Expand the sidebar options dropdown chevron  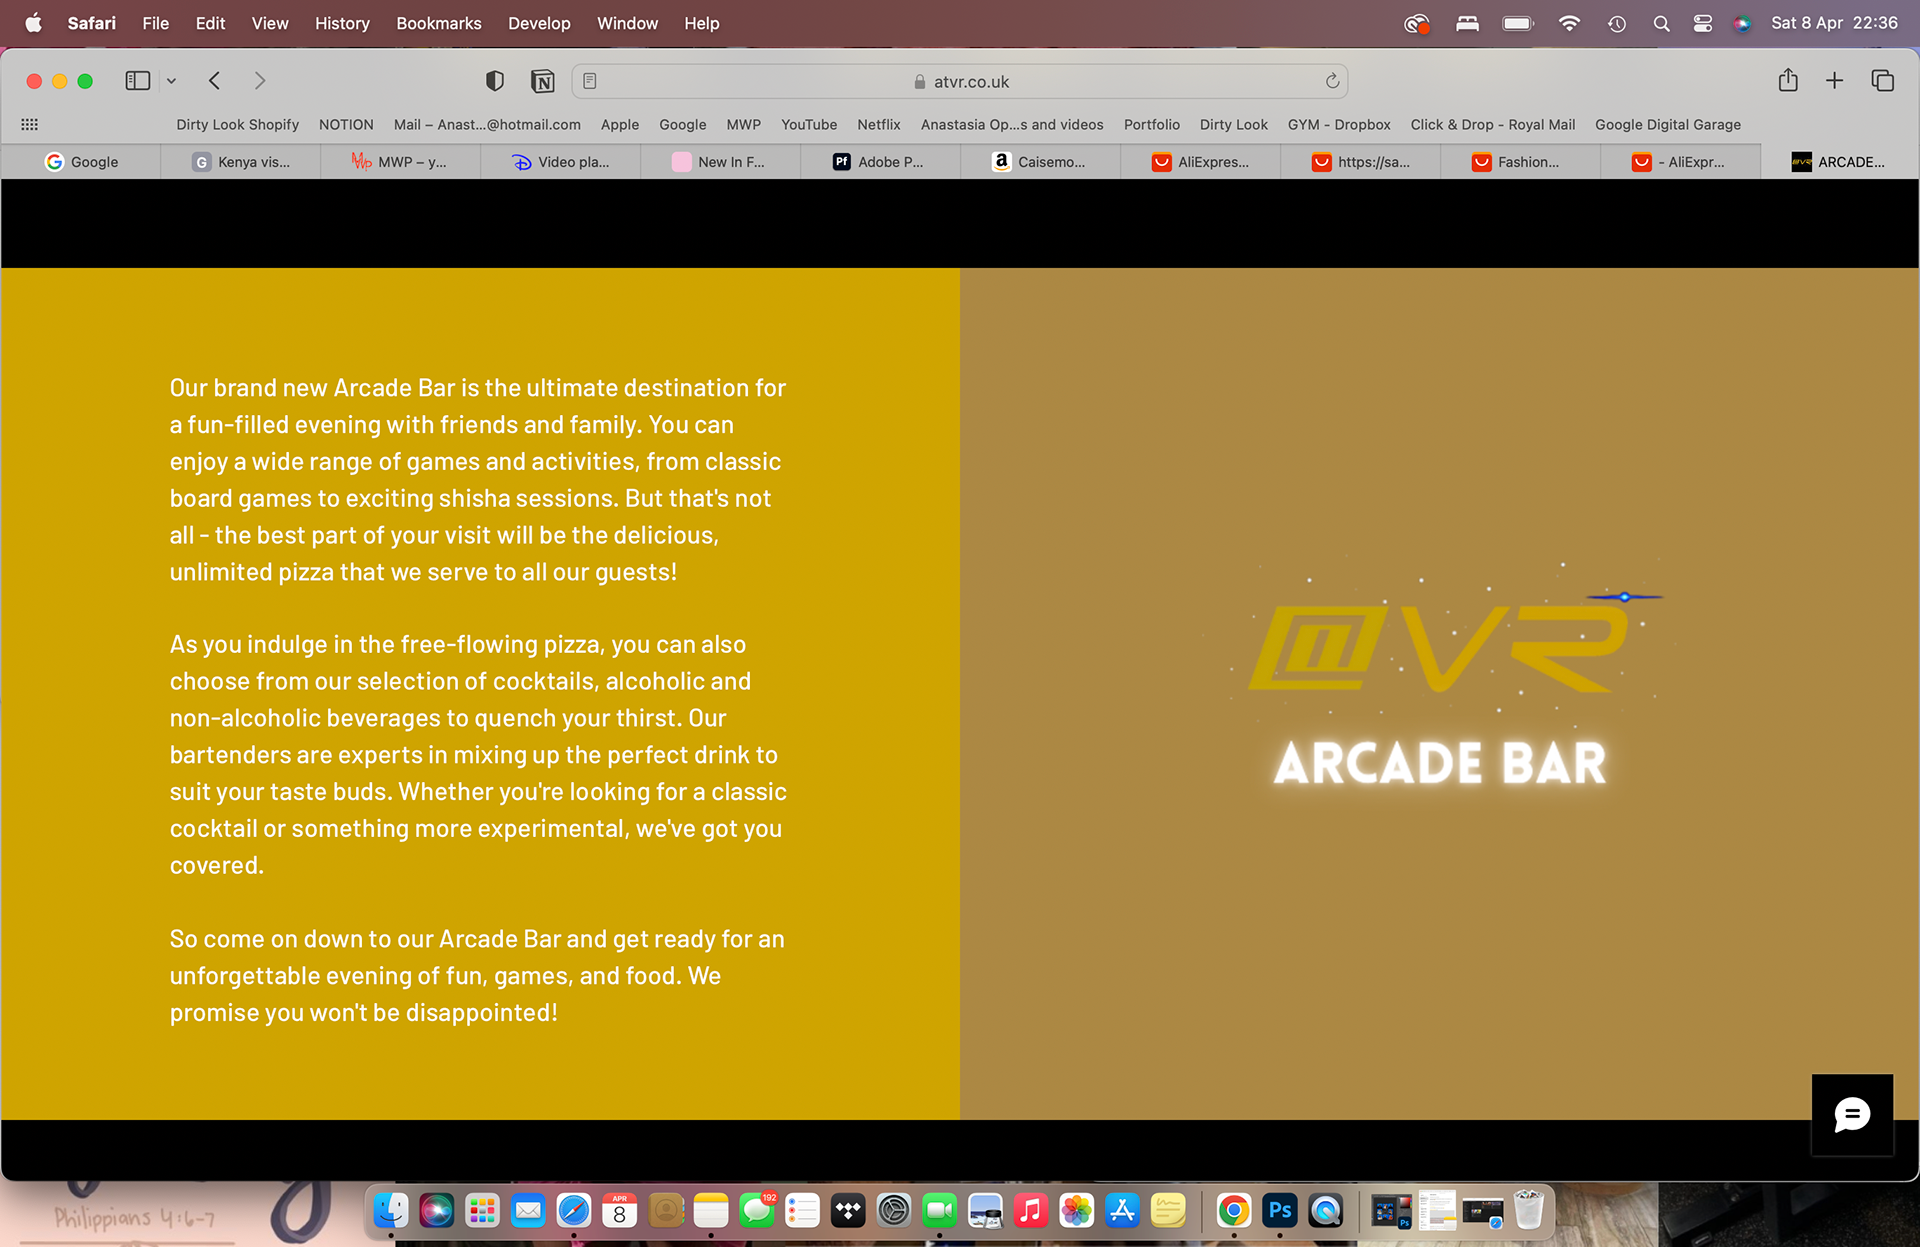[171, 81]
